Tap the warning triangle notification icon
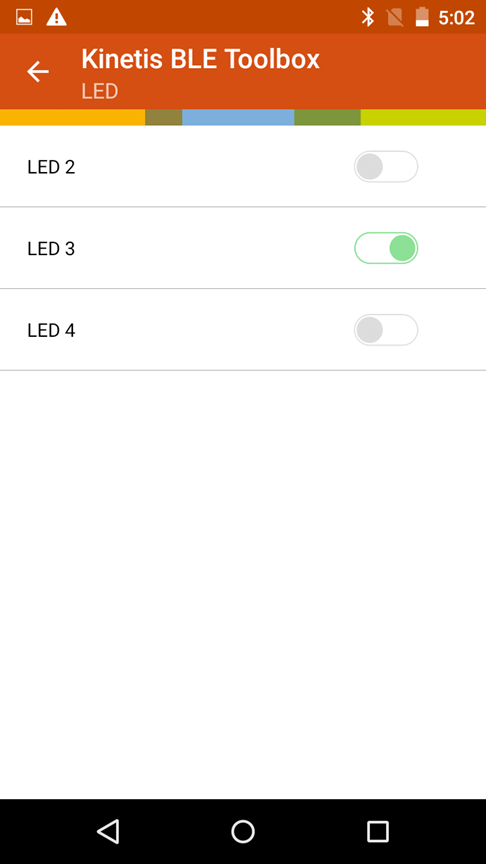This screenshot has width=486, height=864. point(56,17)
